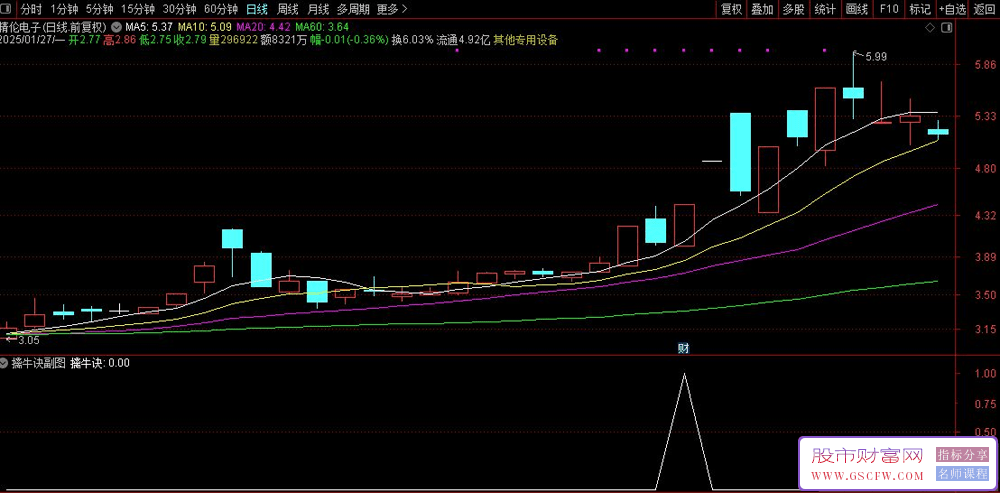The image size is (1000, 493).
Task: Open main chart indicator dropdown arrow
Action: tap(116, 27)
